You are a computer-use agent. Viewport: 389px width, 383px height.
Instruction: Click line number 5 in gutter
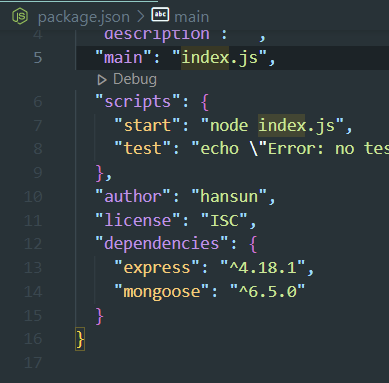[38, 58]
